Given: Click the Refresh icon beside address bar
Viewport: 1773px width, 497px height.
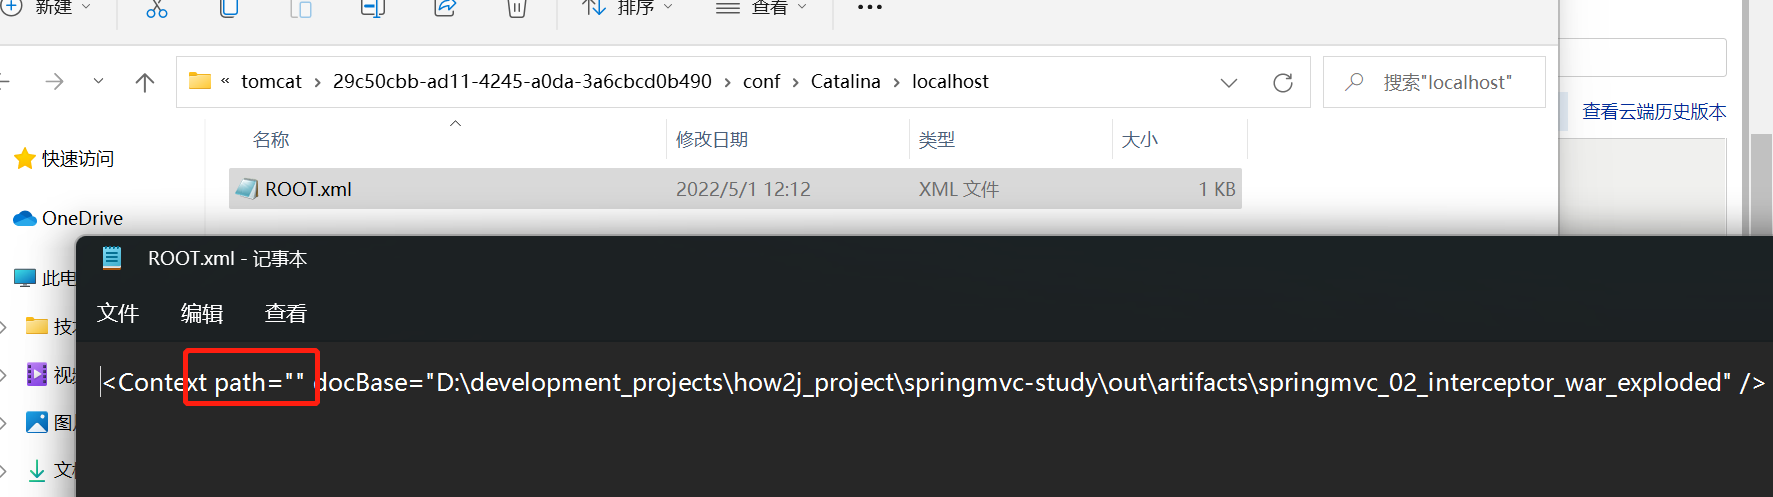Looking at the screenshot, I should pyautogui.click(x=1282, y=83).
